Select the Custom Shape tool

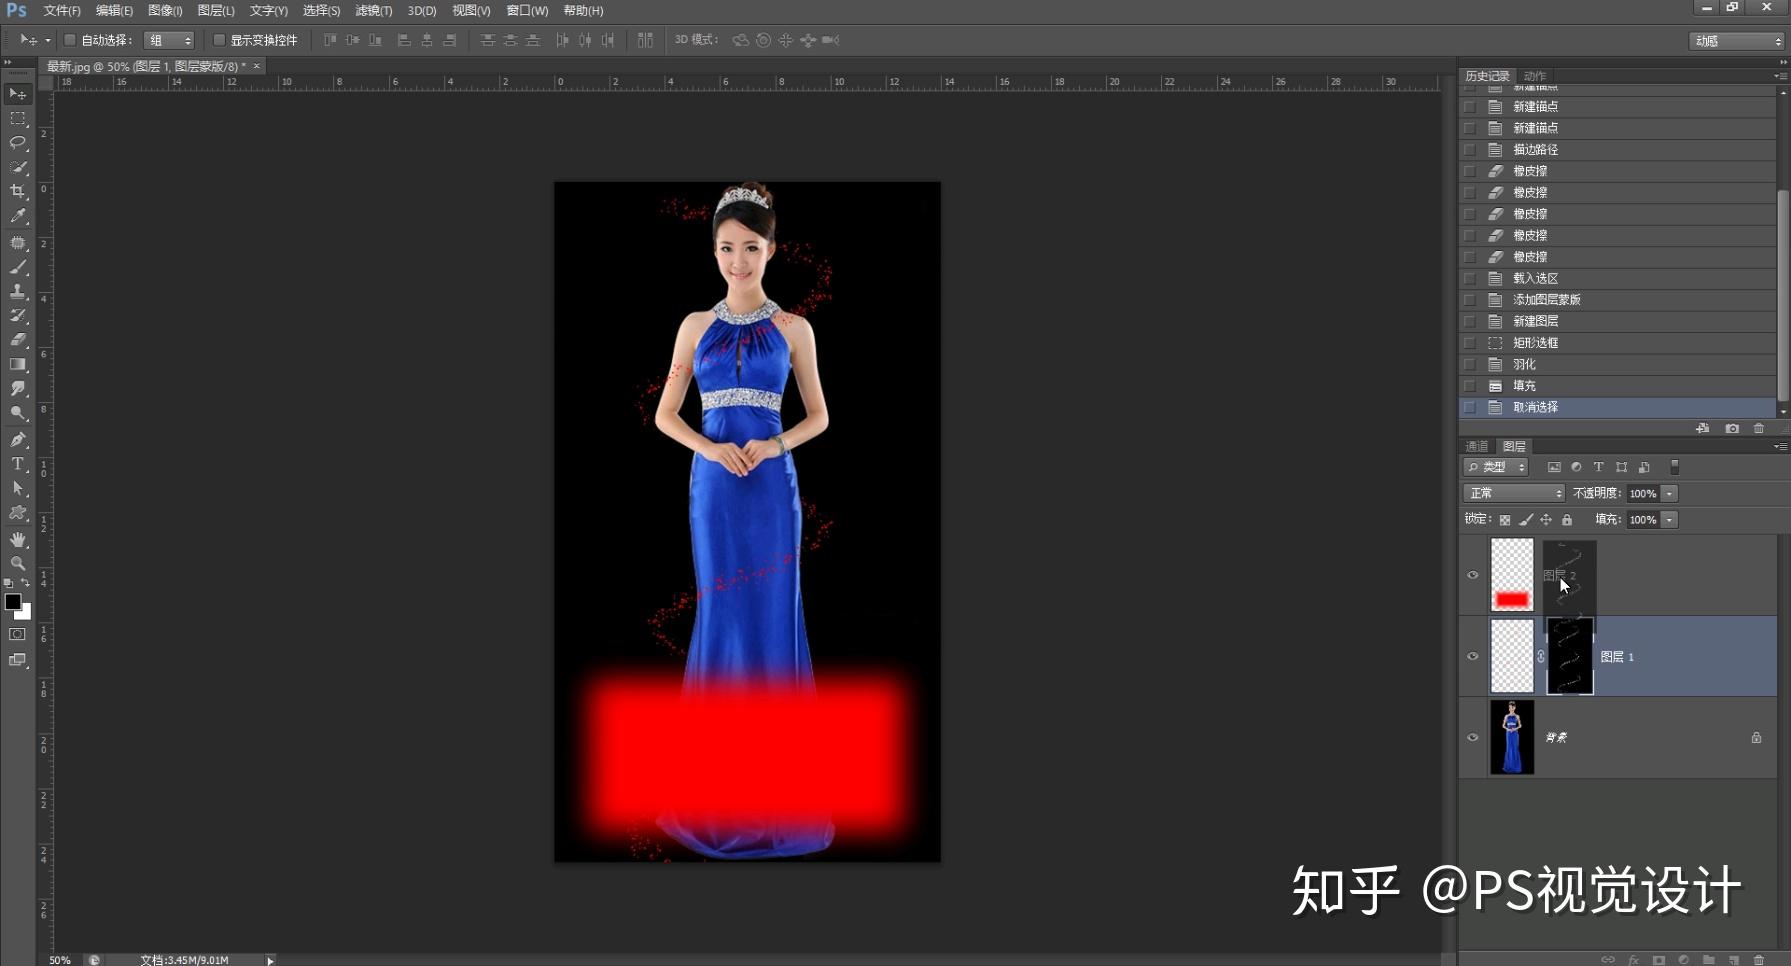[18, 513]
